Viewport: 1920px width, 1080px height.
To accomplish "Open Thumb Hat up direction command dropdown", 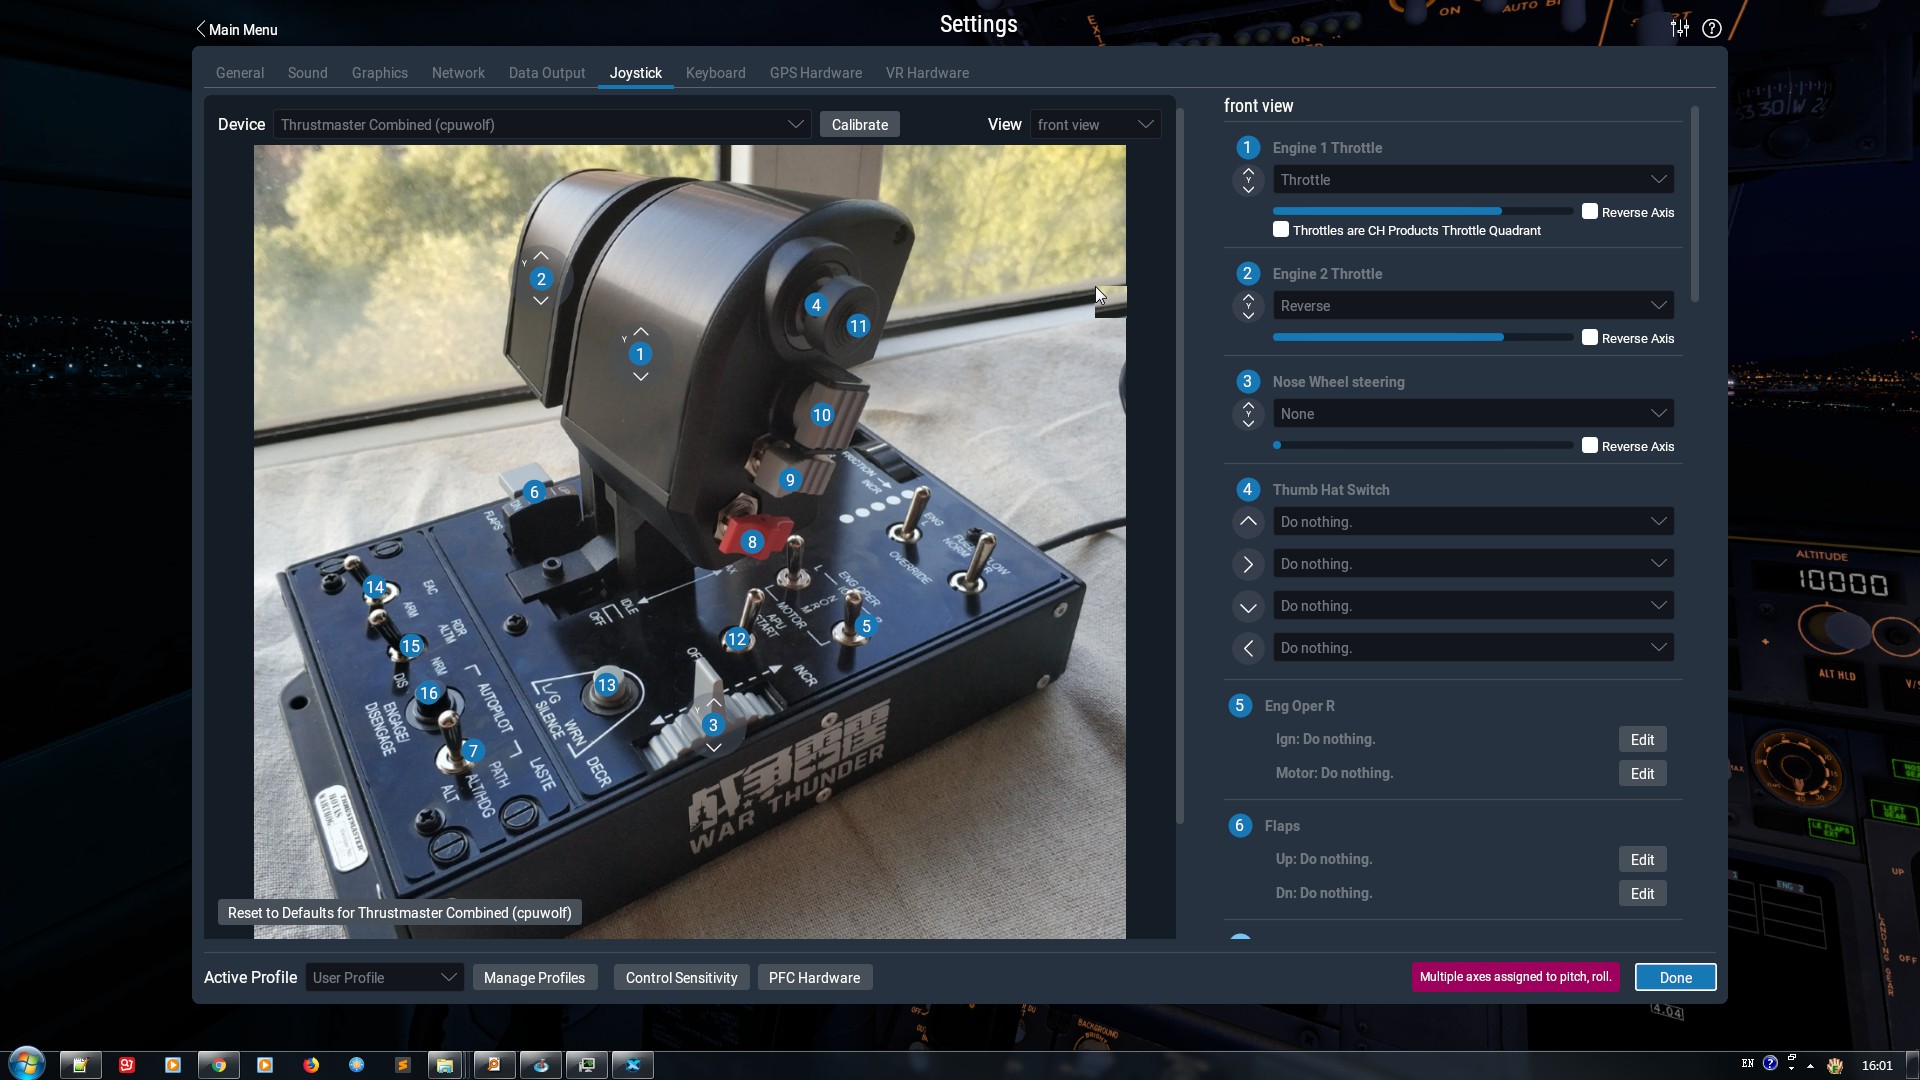I will tap(1473, 522).
